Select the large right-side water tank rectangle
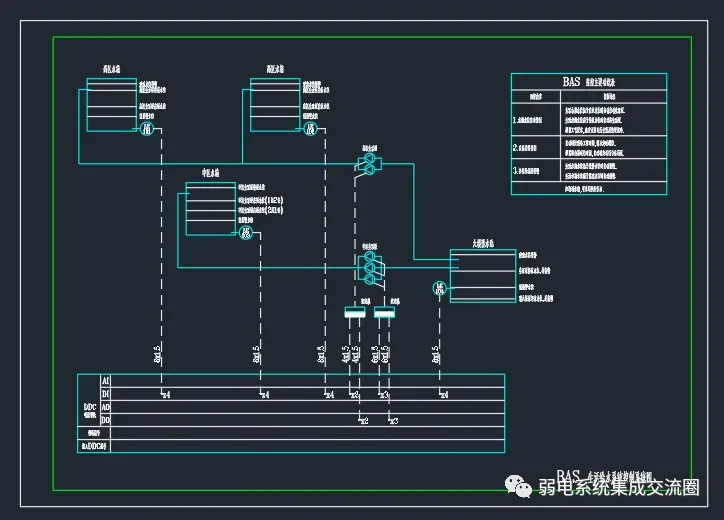 483,276
